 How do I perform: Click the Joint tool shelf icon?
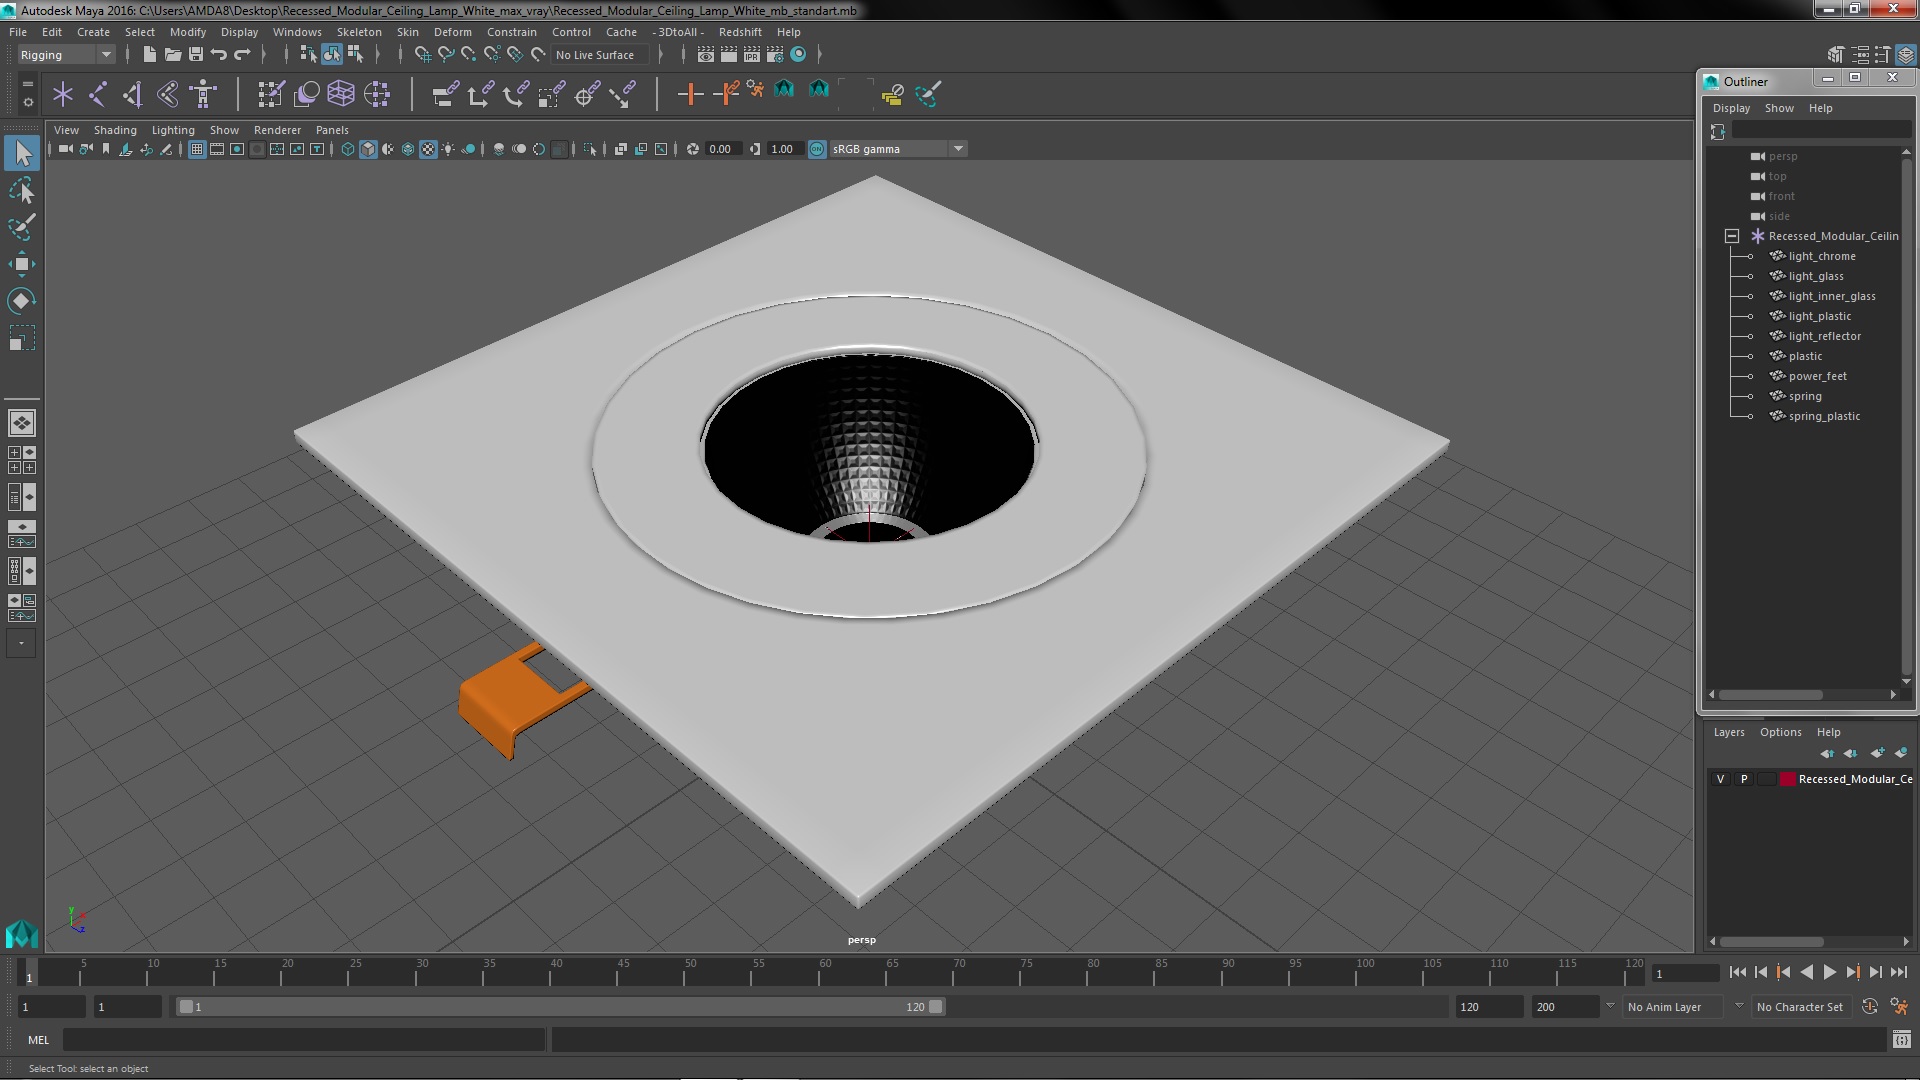[x=98, y=94]
